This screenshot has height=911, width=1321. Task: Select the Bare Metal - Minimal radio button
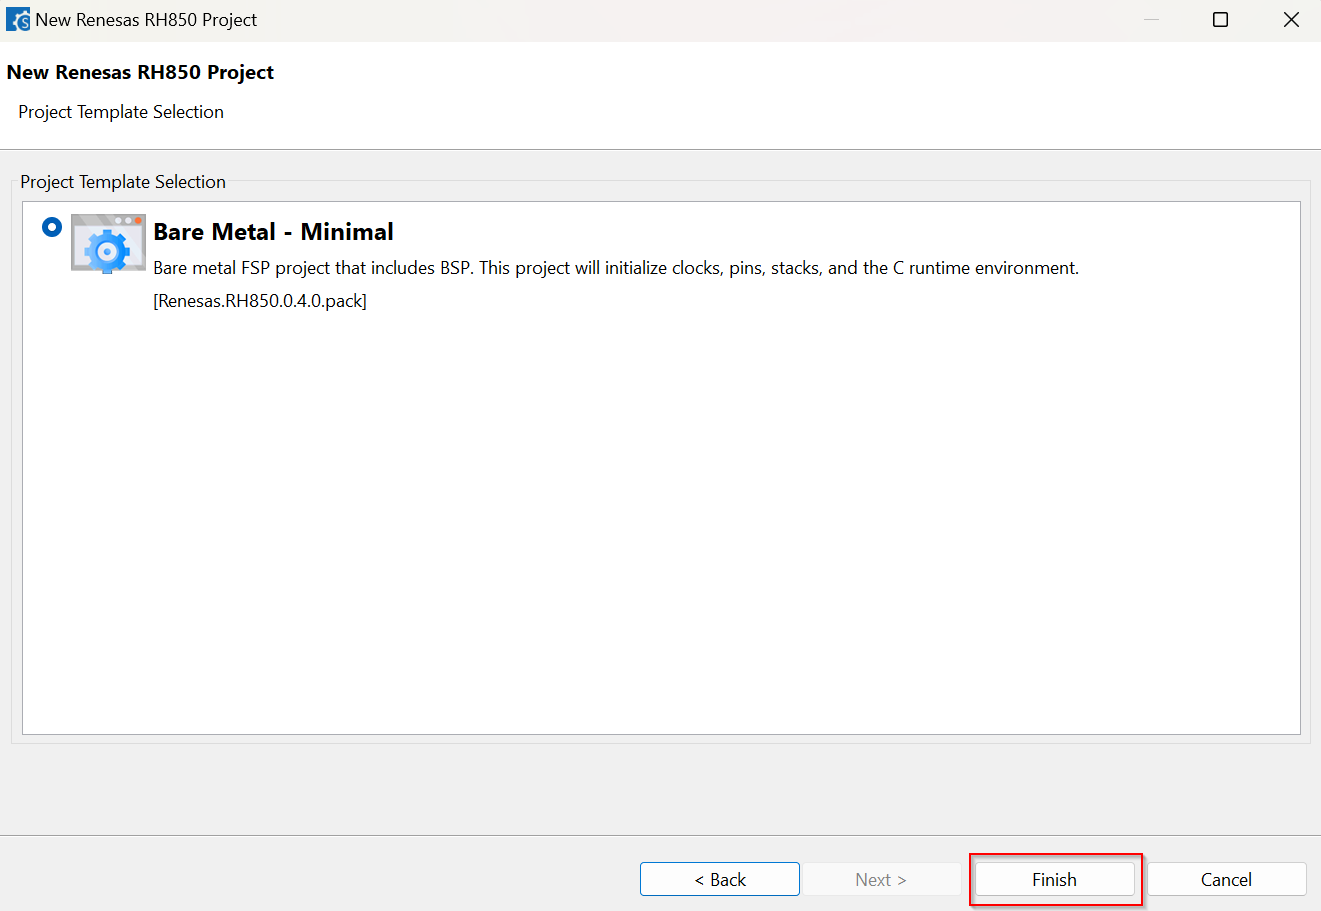pyautogui.click(x=52, y=227)
